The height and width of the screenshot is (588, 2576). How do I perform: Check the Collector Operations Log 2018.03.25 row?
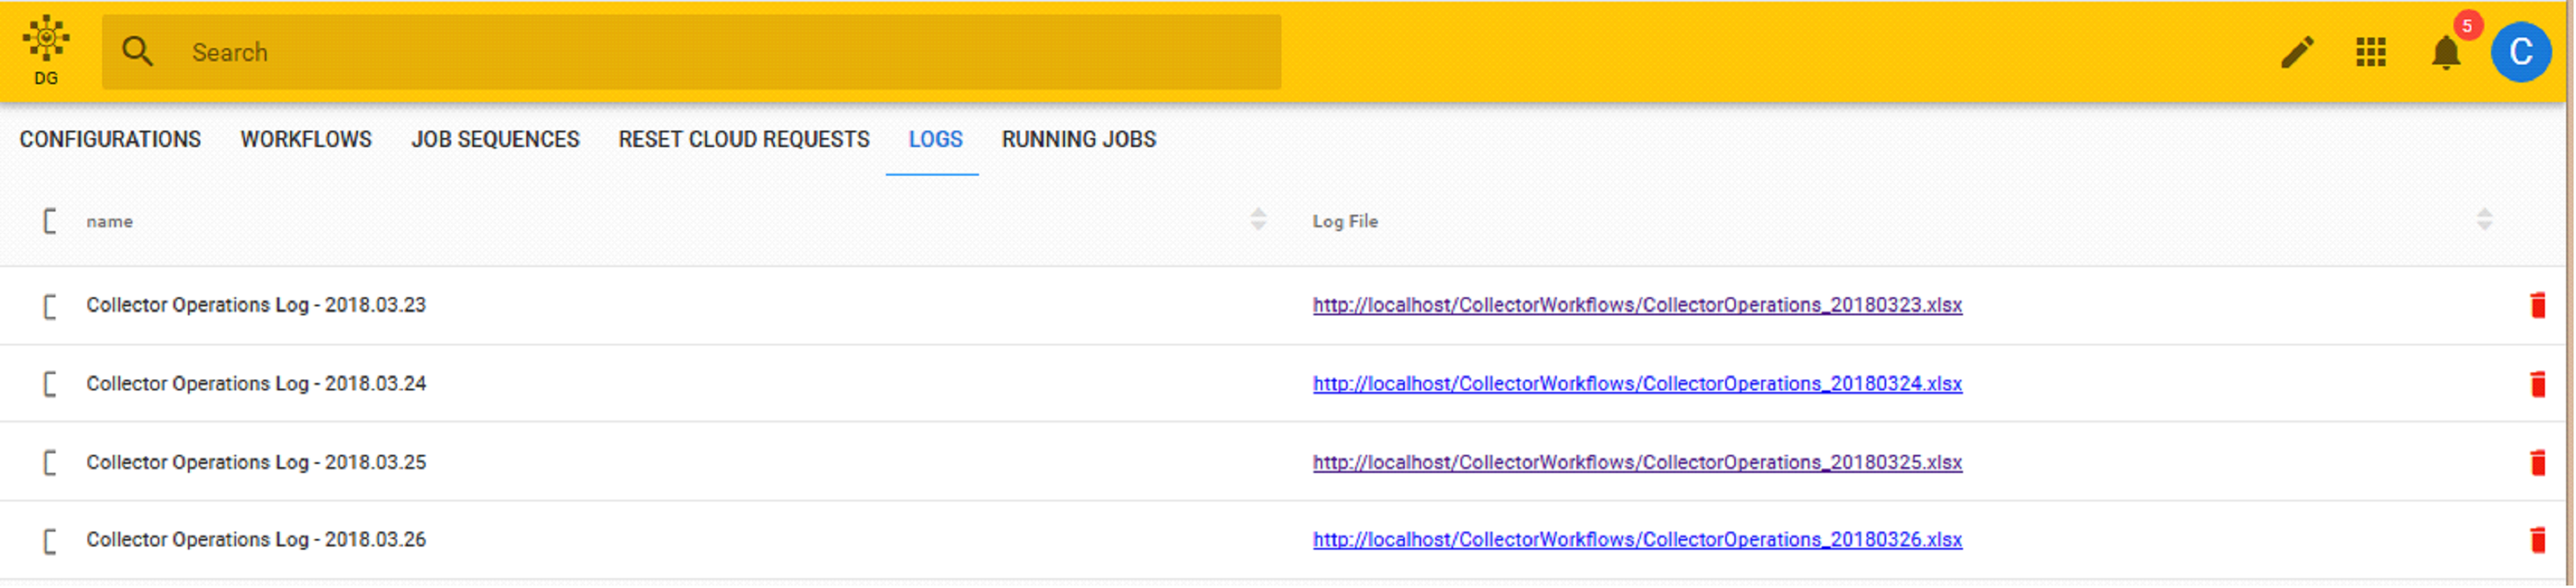(x=50, y=463)
